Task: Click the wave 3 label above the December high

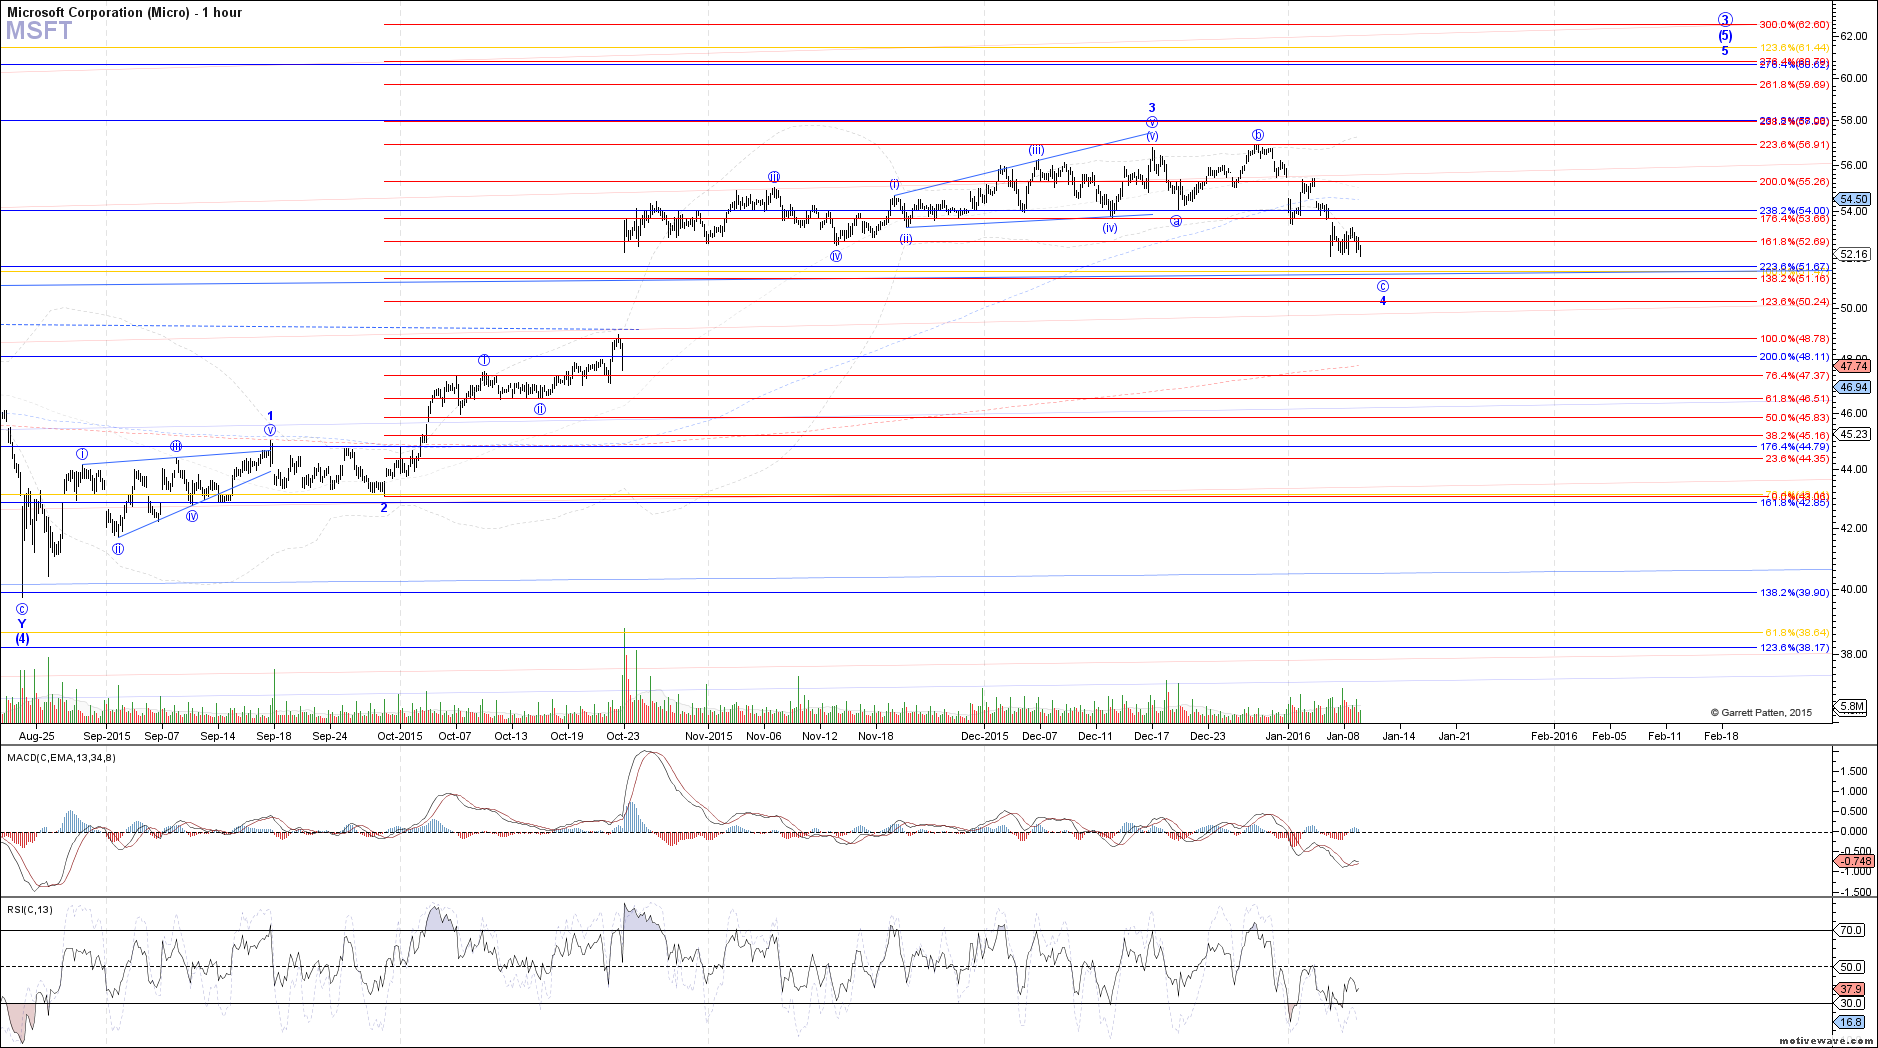Action: coord(1152,107)
